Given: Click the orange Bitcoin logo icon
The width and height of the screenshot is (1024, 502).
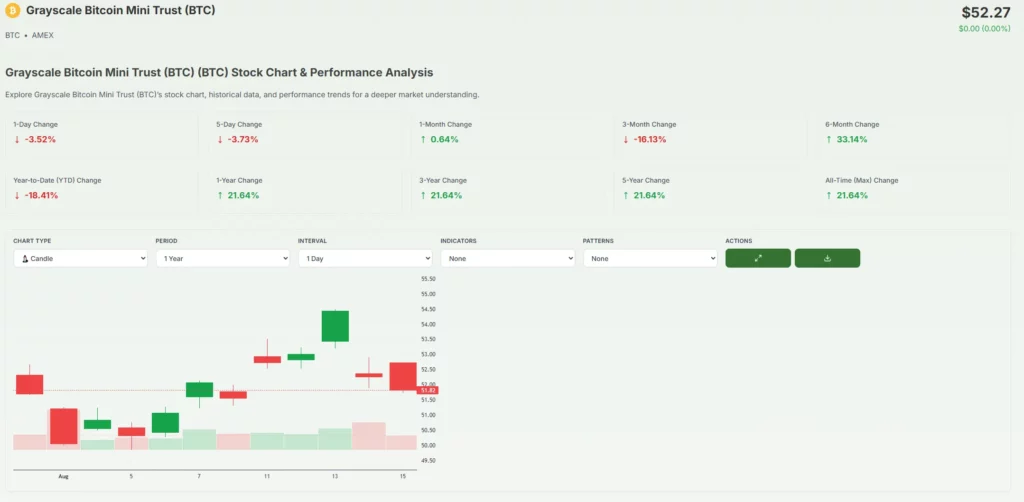Looking at the screenshot, I should 13,11.
